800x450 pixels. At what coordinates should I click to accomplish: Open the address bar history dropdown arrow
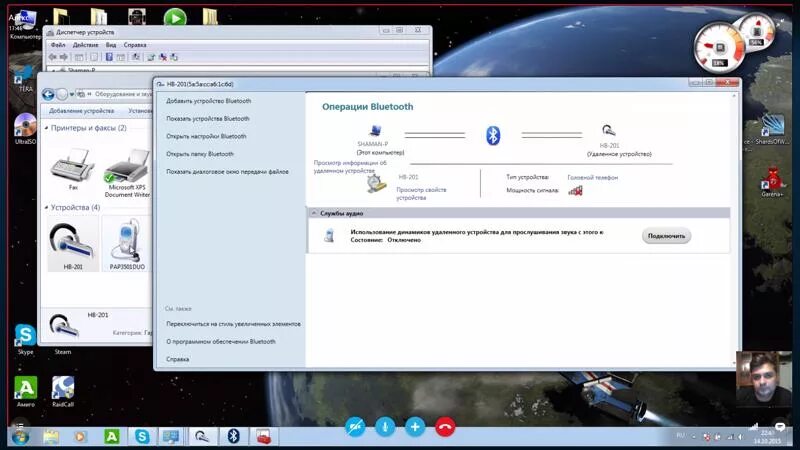(72, 94)
